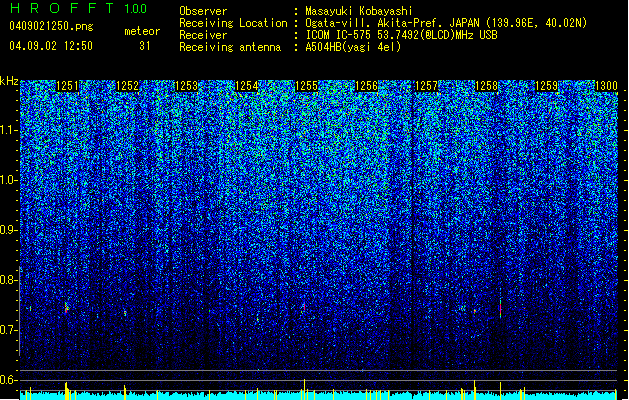The image size is (629, 400).
Task: Click the meteor echo below 1252 label
Action: (125, 313)
